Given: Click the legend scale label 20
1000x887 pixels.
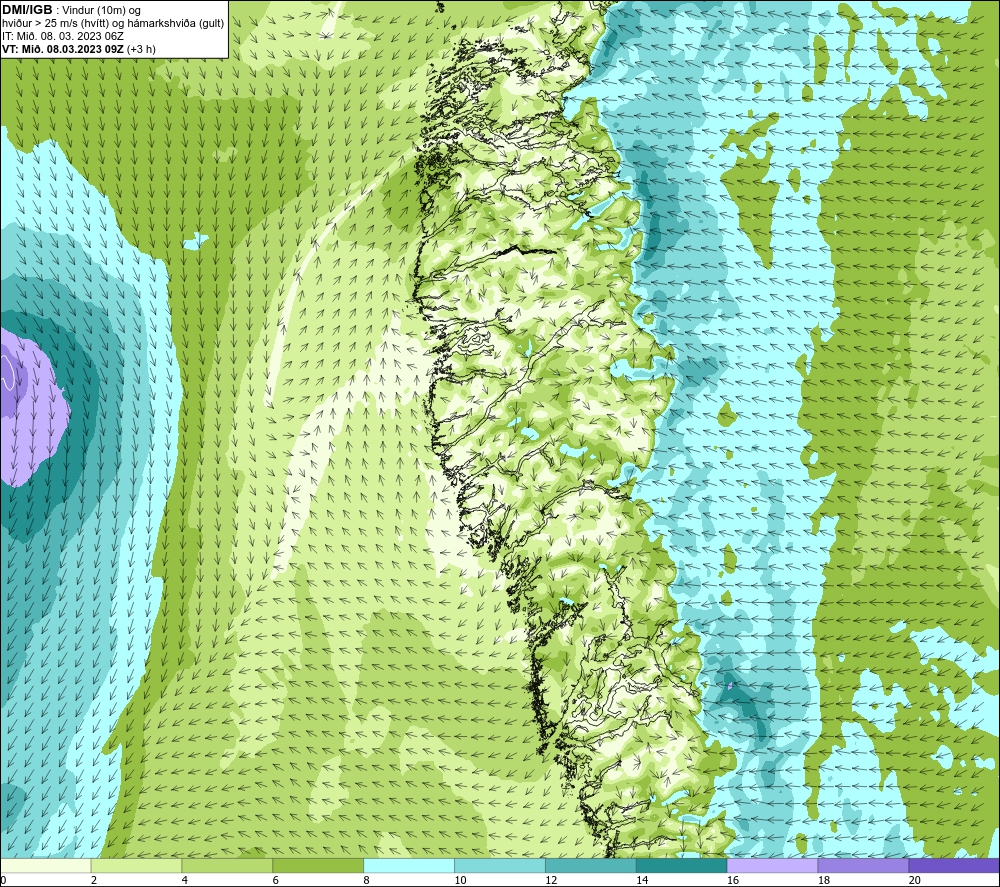Looking at the screenshot, I should point(915,881).
